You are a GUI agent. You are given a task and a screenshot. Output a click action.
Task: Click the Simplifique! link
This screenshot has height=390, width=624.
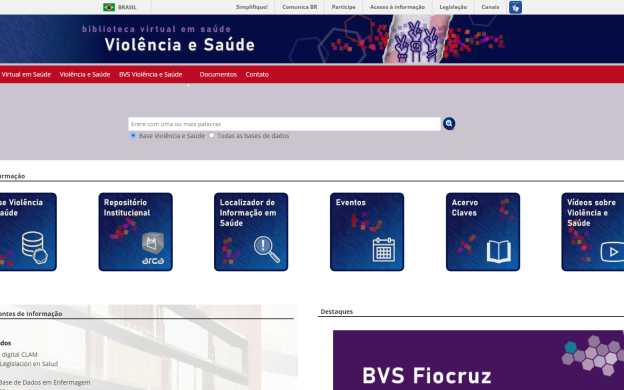pos(252,7)
